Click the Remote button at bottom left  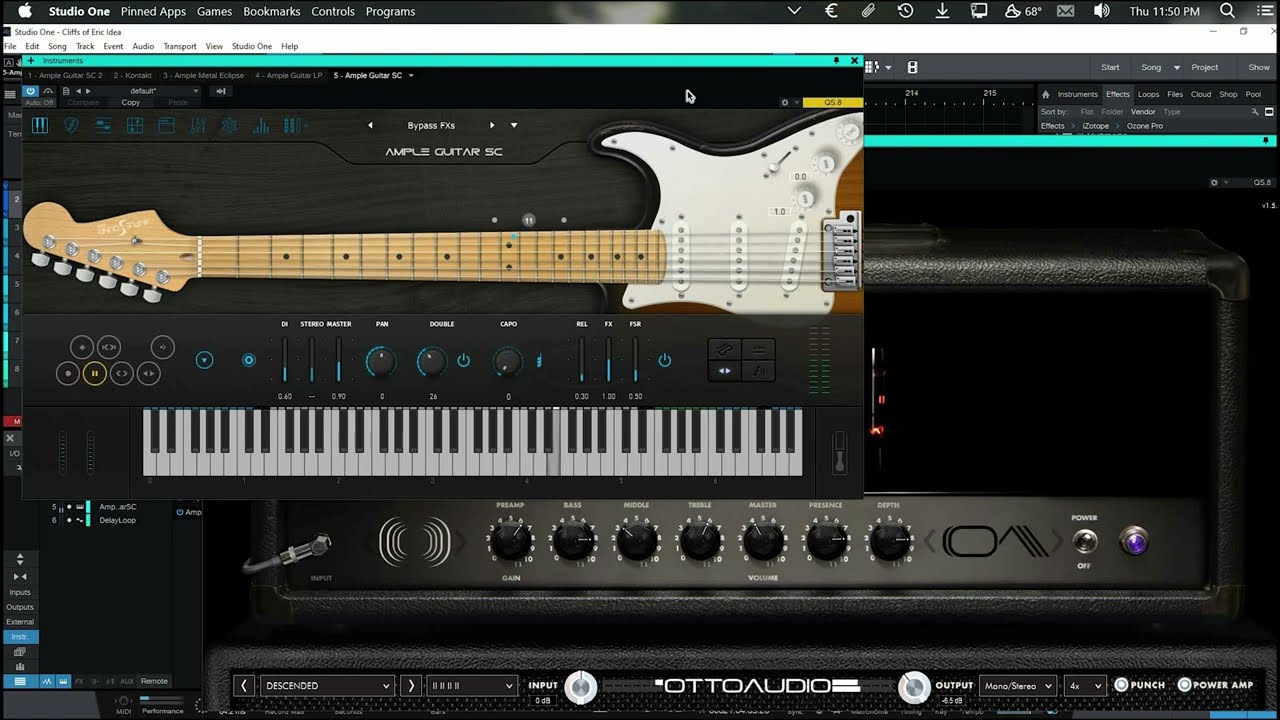click(x=154, y=681)
